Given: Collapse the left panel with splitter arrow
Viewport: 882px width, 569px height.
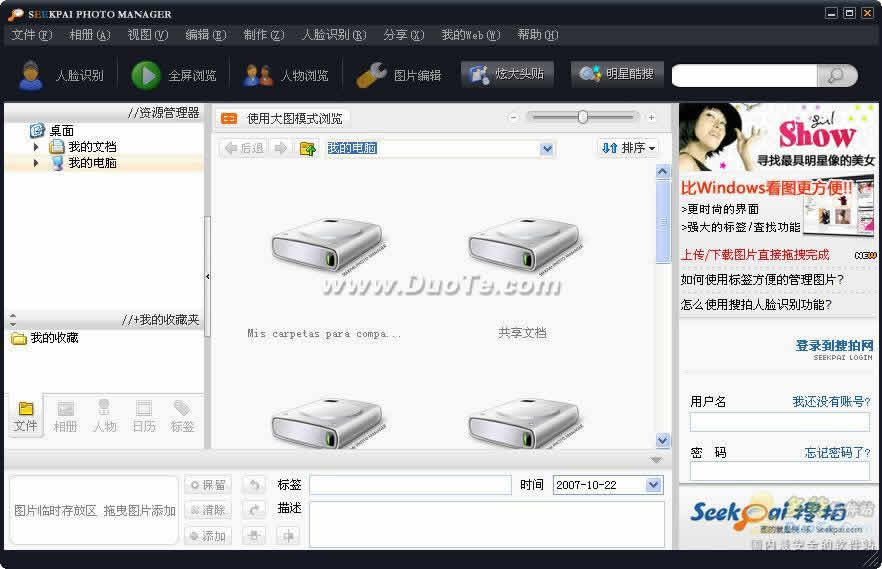Looking at the screenshot, I should (208, 276).
